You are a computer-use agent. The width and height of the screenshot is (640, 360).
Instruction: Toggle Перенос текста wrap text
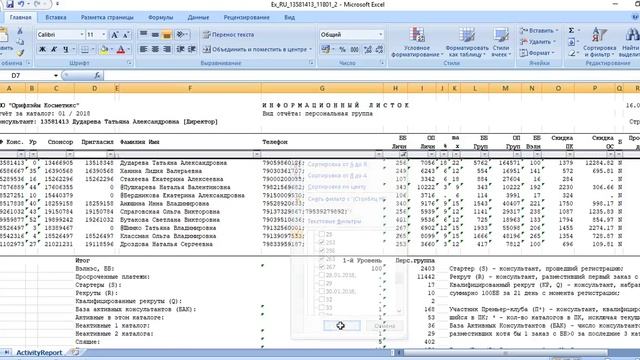click(229, 35)
